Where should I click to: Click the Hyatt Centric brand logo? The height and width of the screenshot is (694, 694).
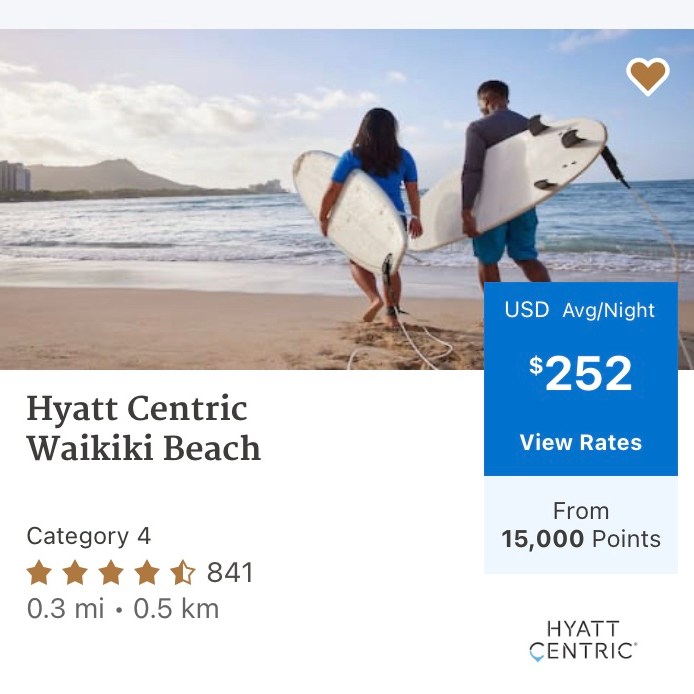(583, 640)
